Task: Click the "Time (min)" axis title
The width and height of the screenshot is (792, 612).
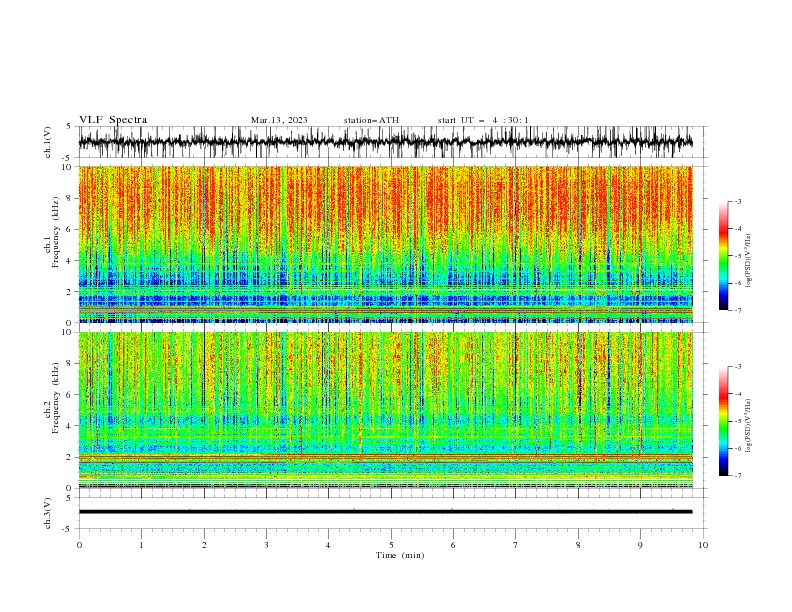Action: [x=400, y=555]
